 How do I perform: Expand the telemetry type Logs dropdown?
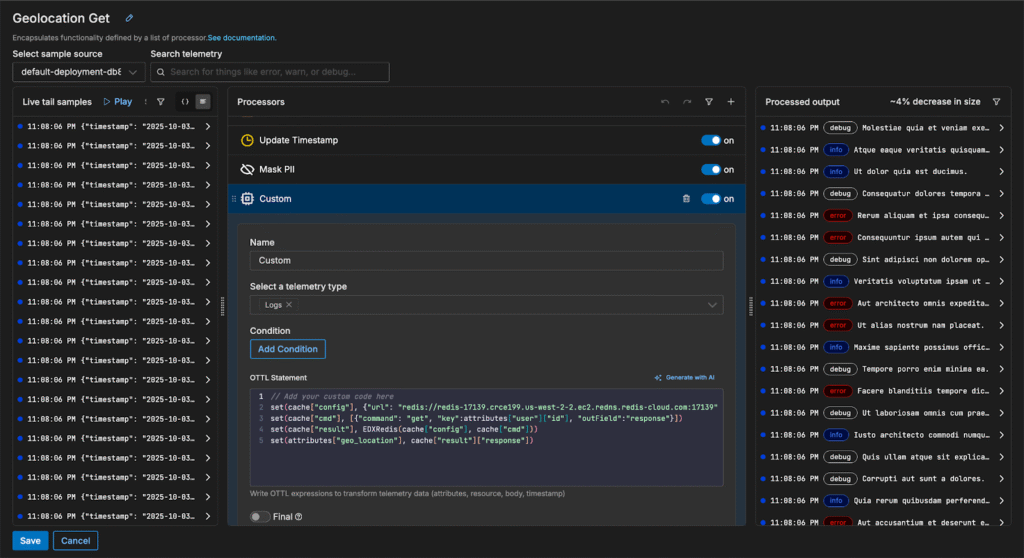point(713,305)
